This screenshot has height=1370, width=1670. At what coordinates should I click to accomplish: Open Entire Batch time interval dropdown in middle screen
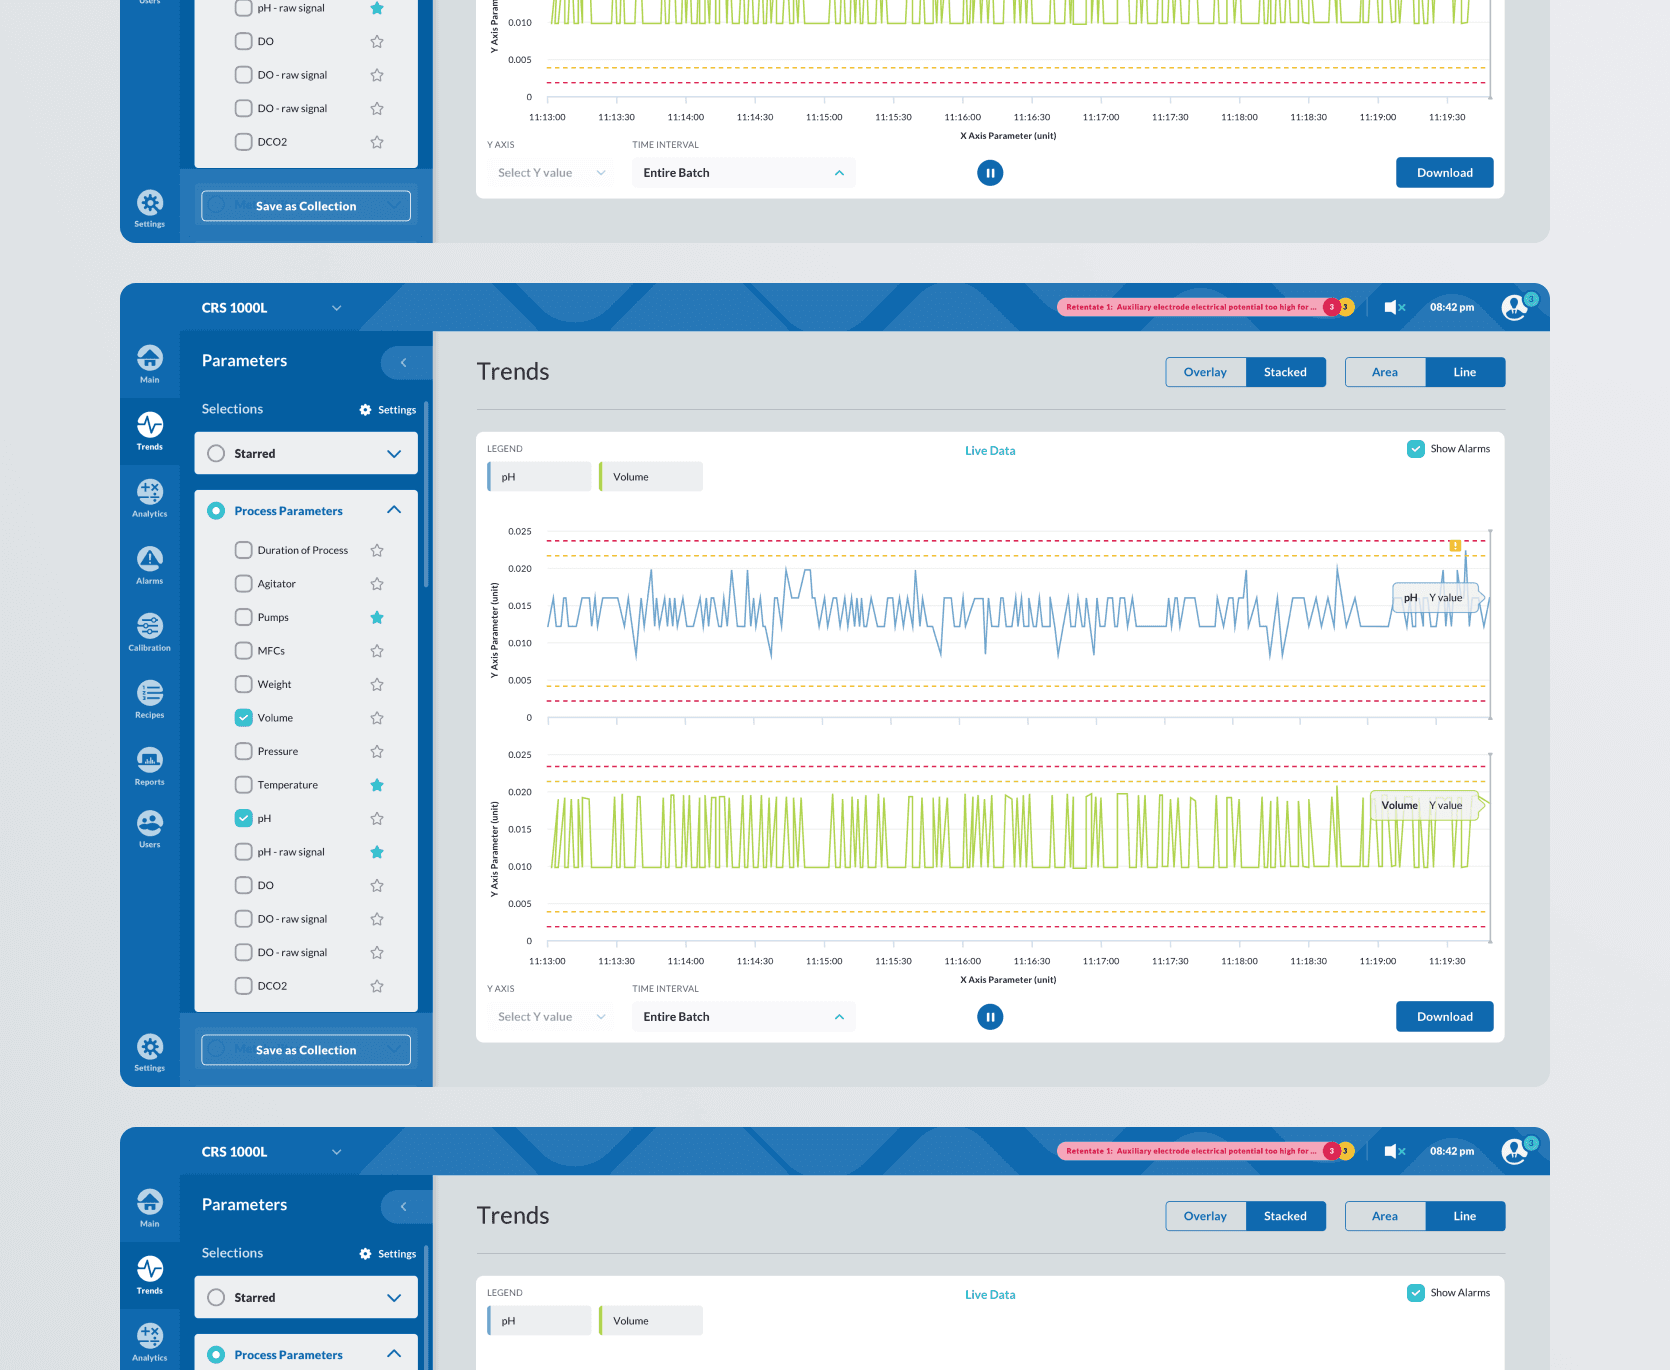744,1017
